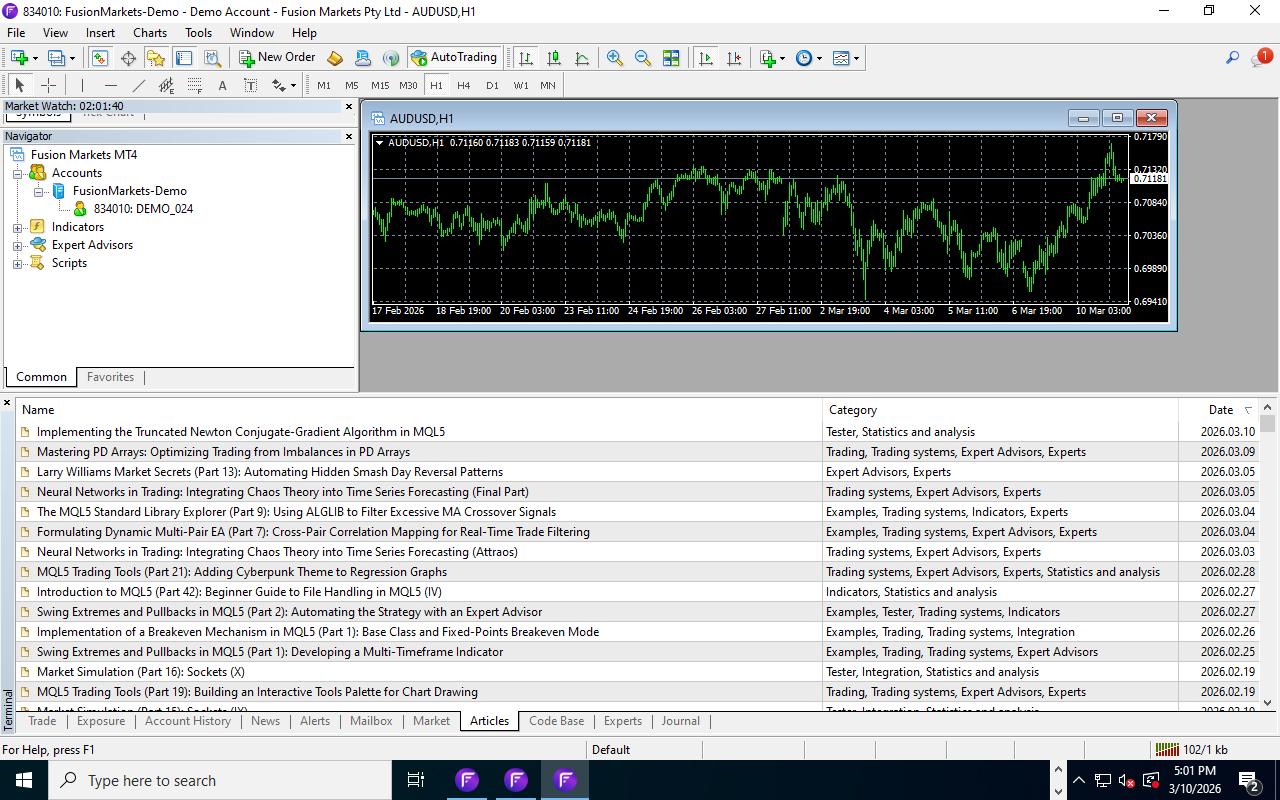Open Larry Williams Market Secrets article
This screenshot has height=800, width=1280.
[x=270, y=472]
